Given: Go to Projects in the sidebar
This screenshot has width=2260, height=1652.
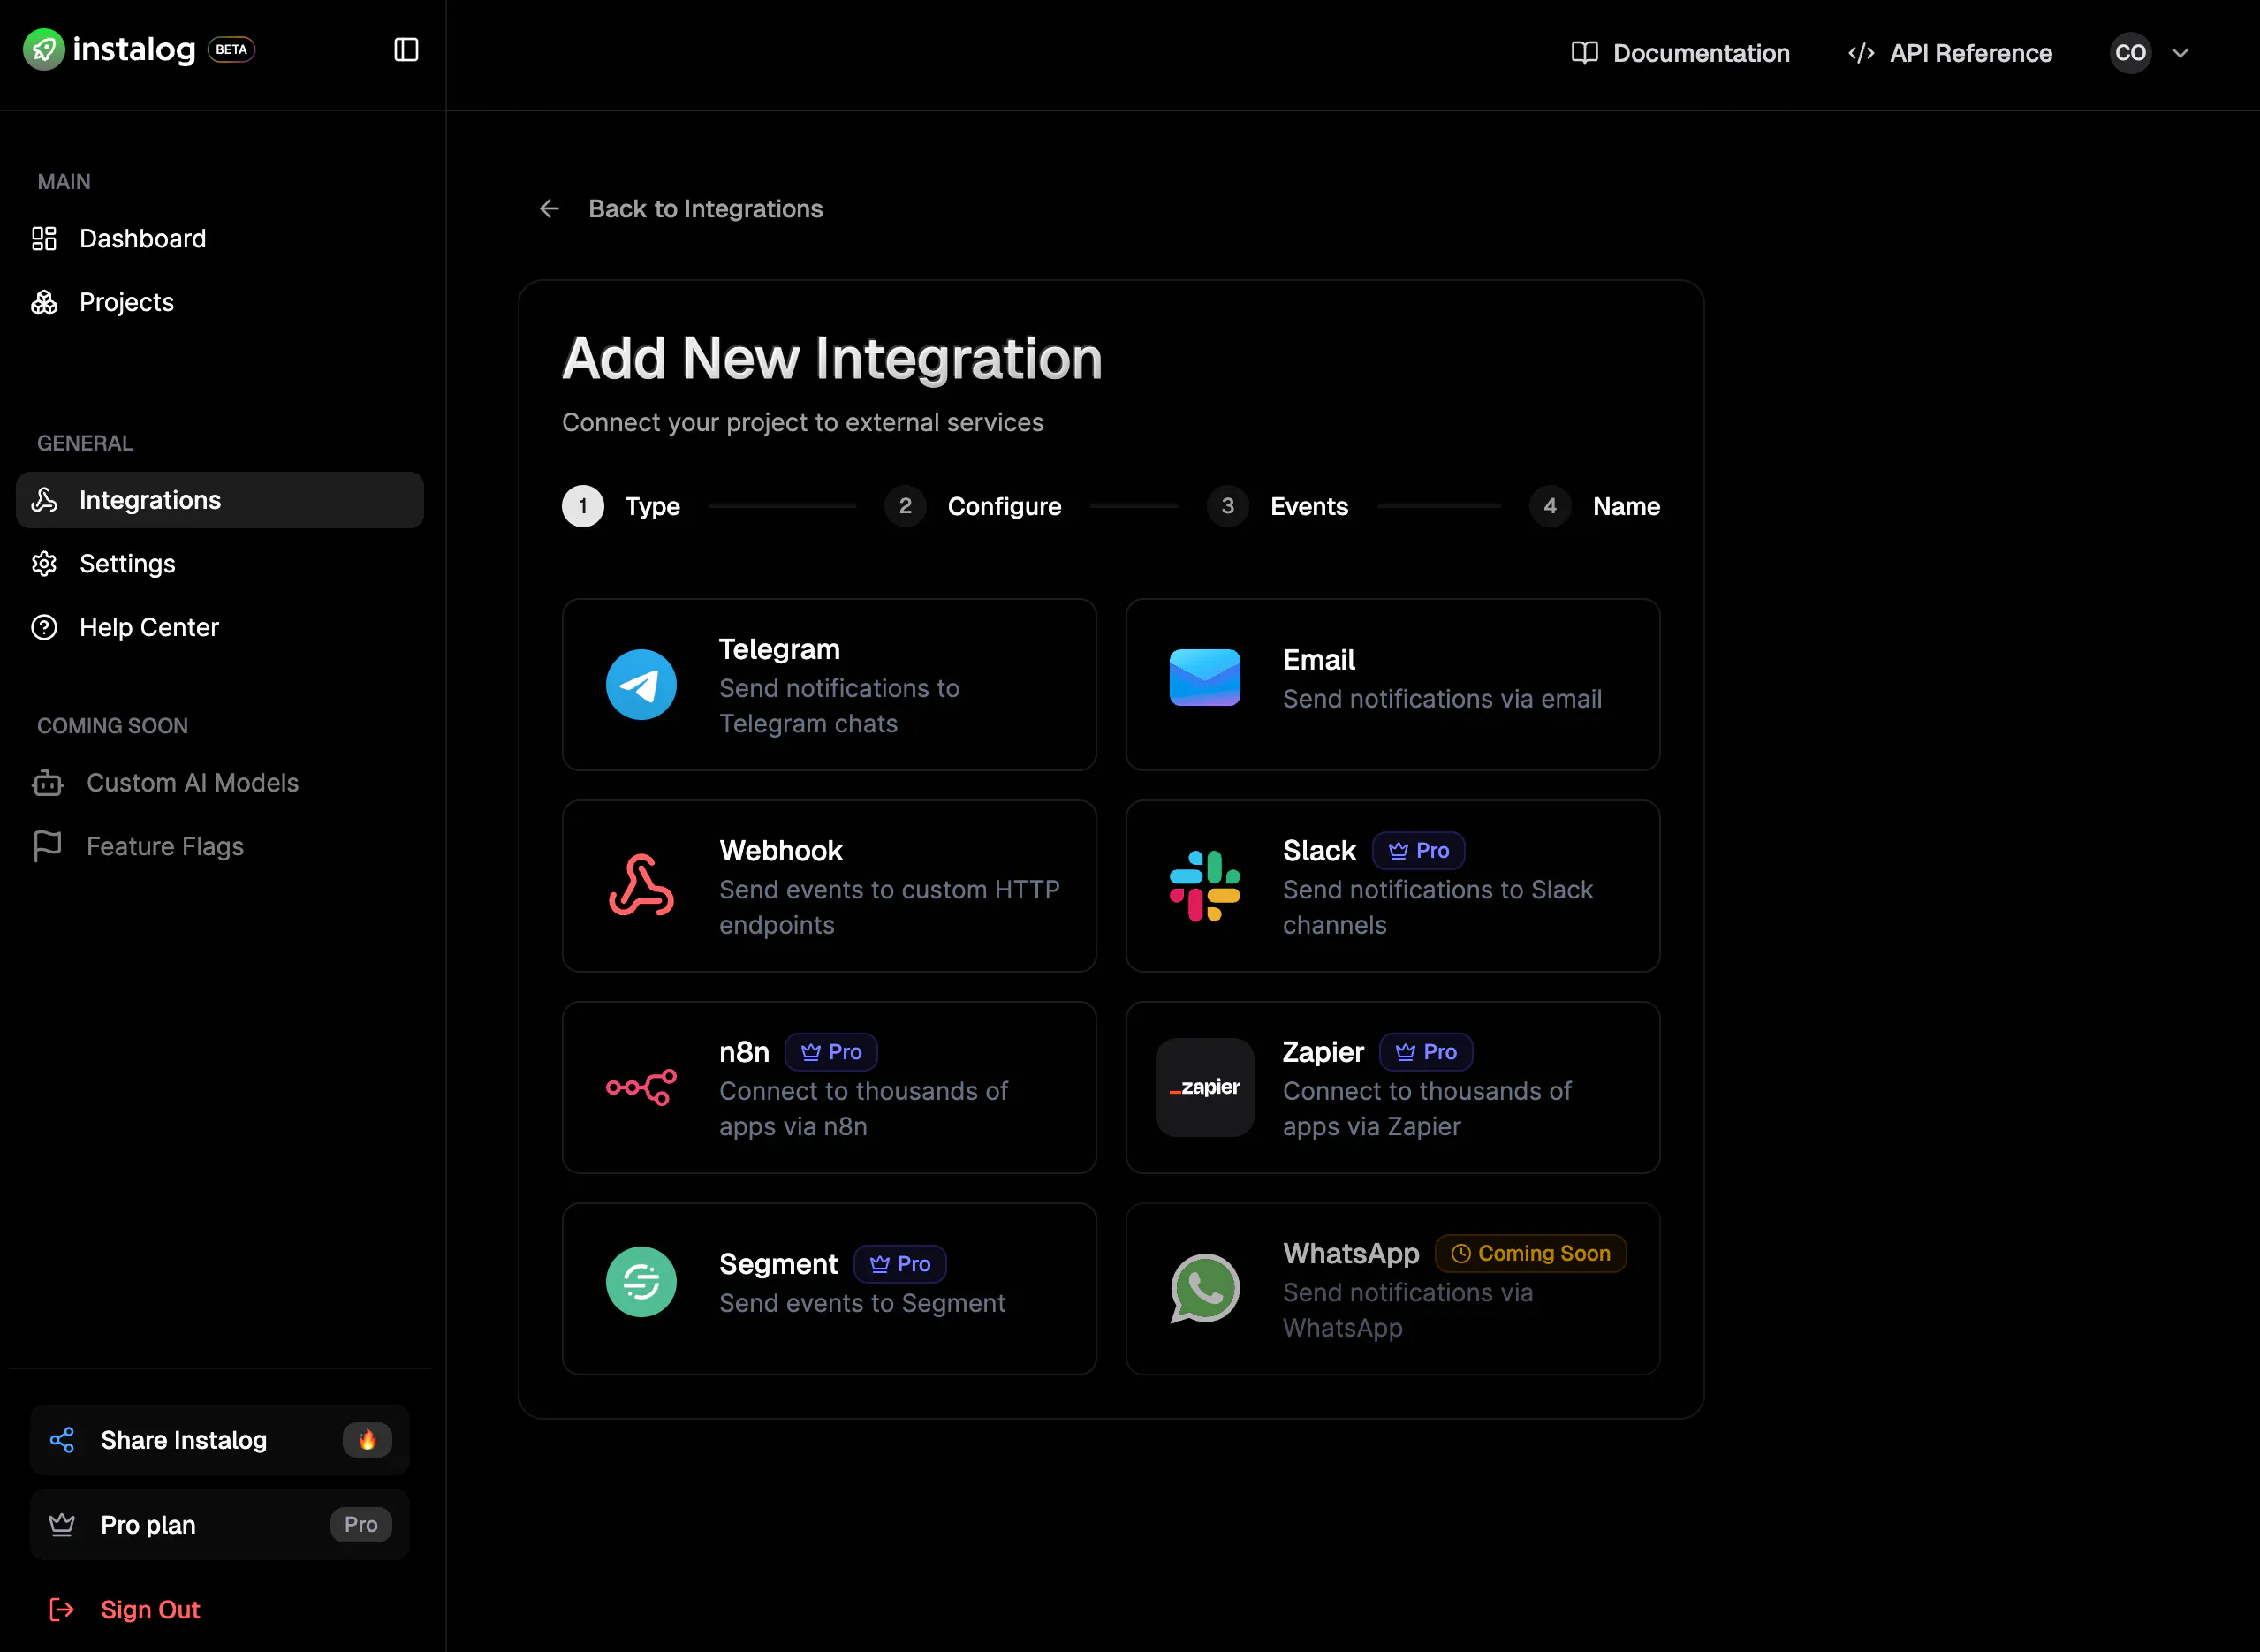Looking at the screenshot, I should (x=220, y=302).
